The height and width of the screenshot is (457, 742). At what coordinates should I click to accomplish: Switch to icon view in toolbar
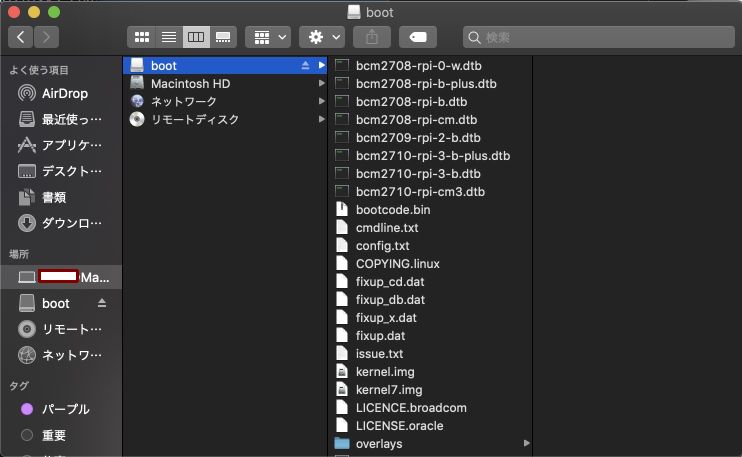coord(141,37)
